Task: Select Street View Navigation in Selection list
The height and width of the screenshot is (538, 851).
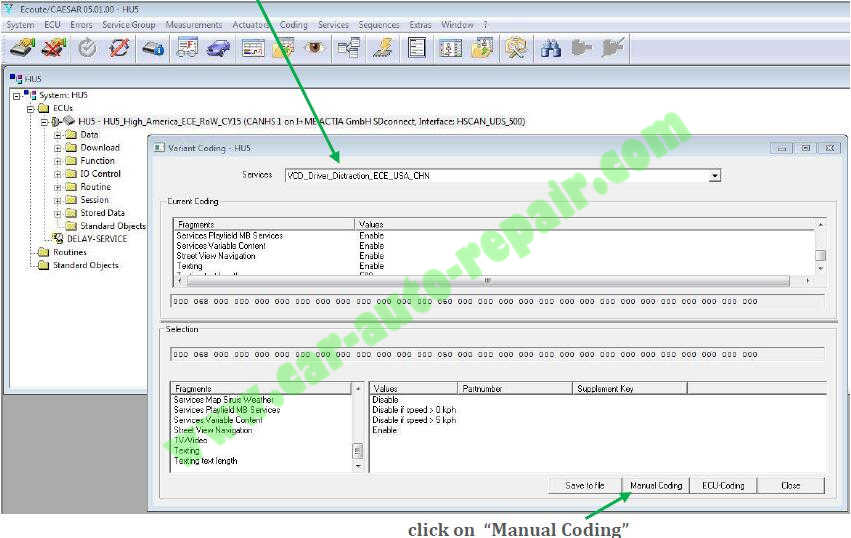Action: [x=213, y=430]
